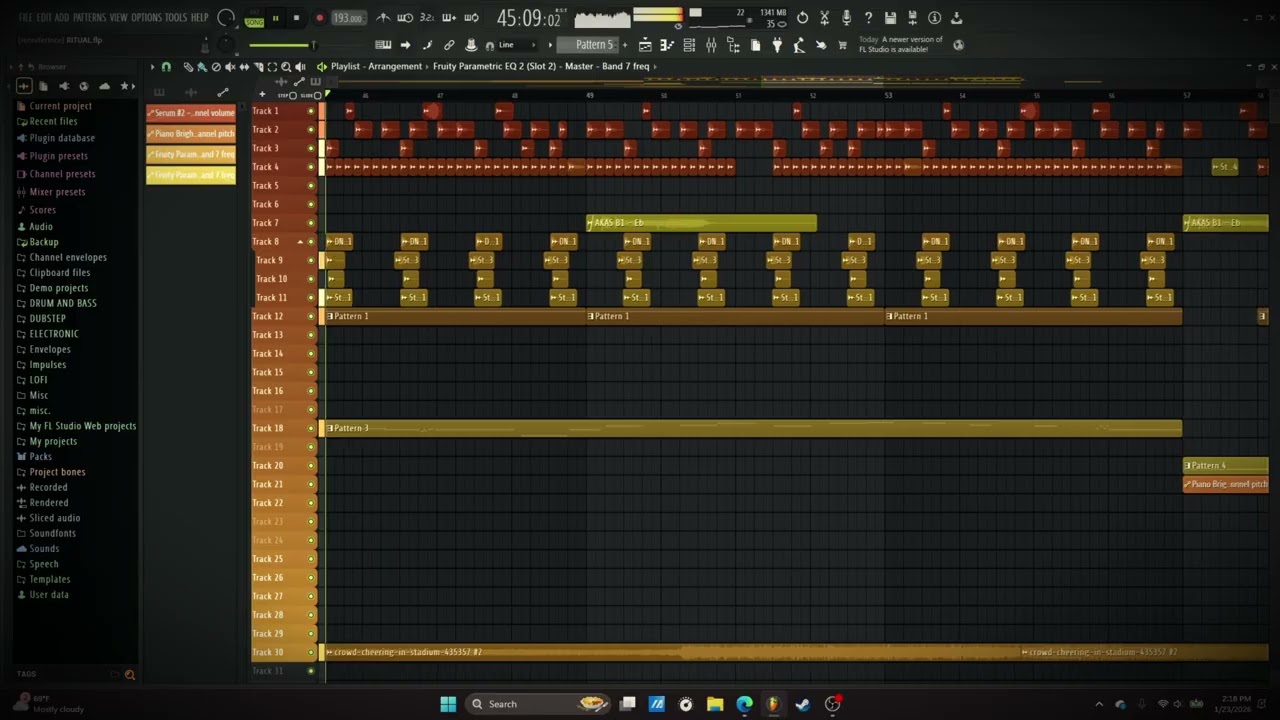Click the taskbar Search box

[539, 704]
